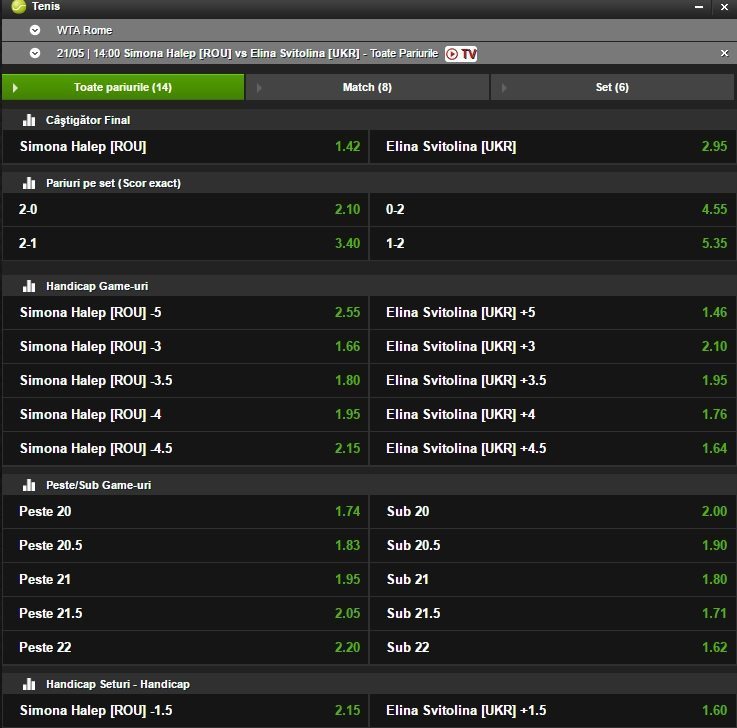Click chart icon beside Handicap Game-uri
737x728 pixels.
pos(29,286)
